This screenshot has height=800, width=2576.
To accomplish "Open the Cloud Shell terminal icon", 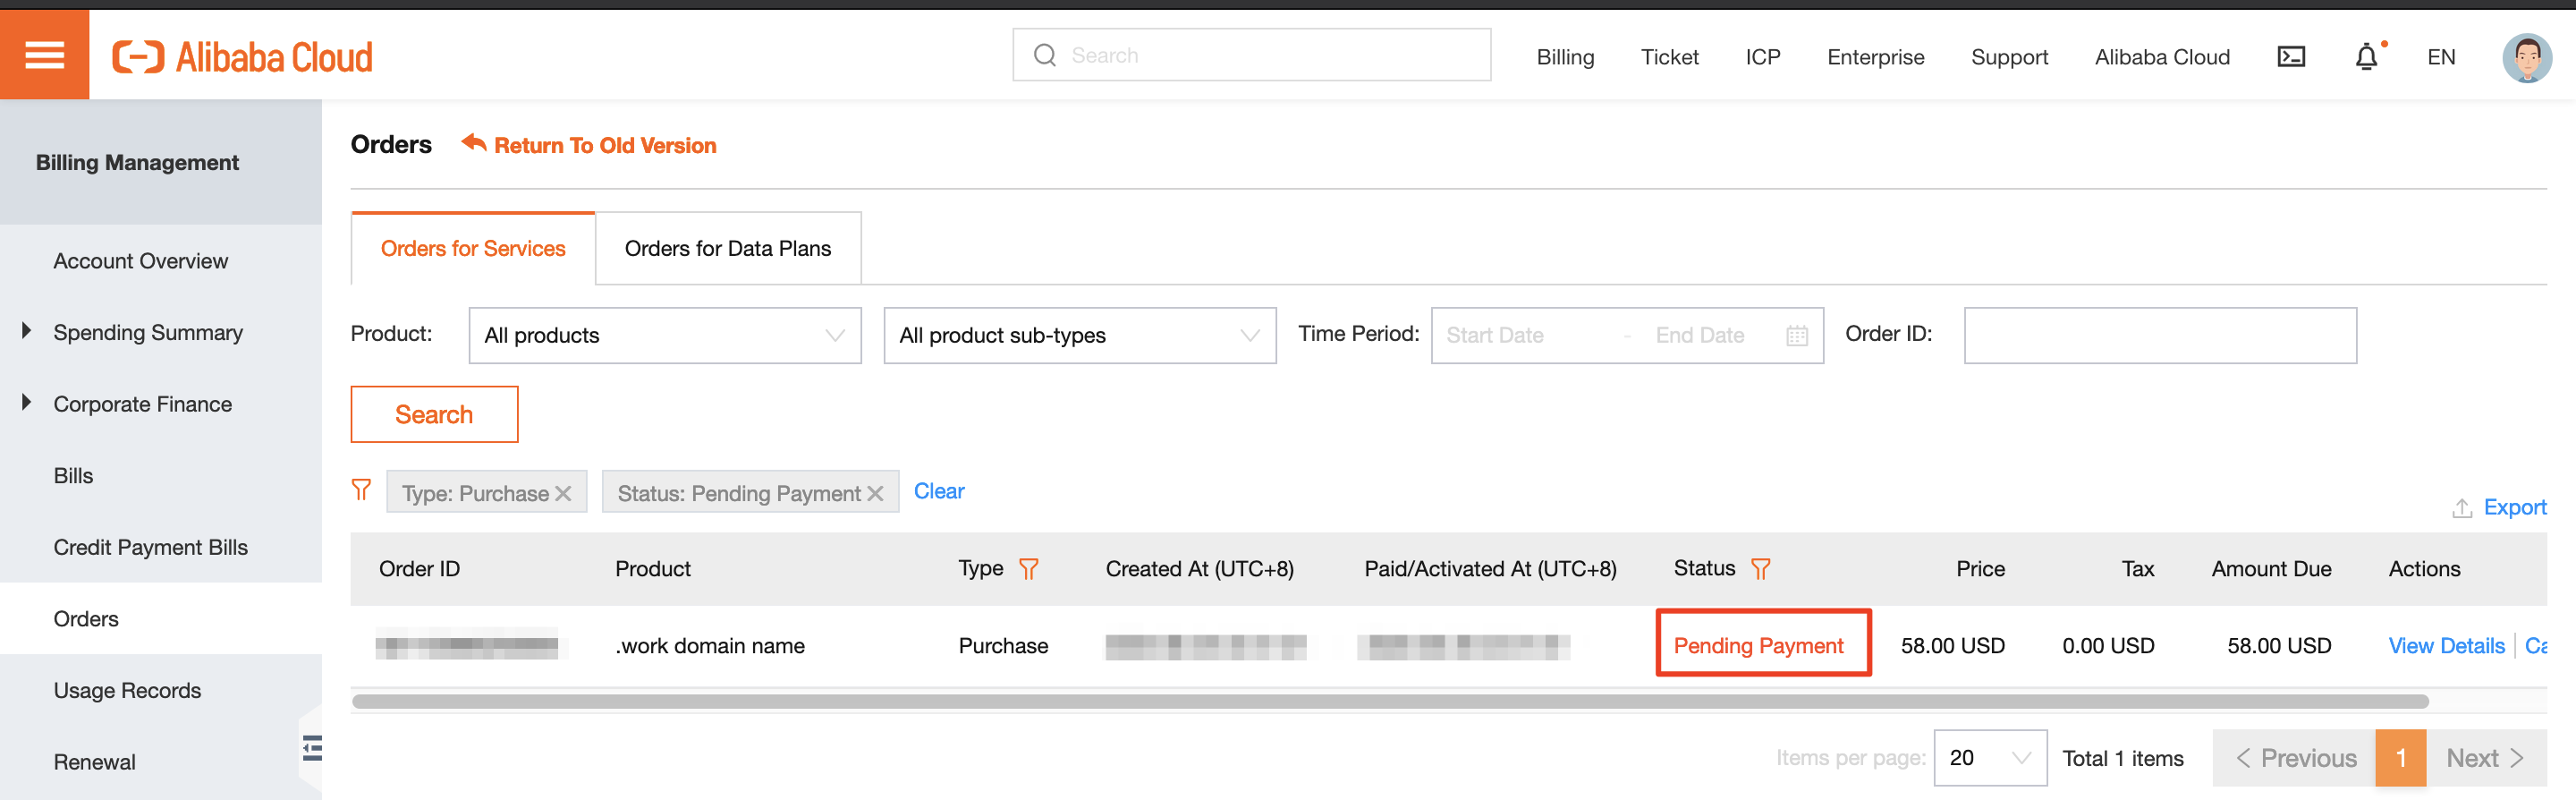I will pos(2291,57).
